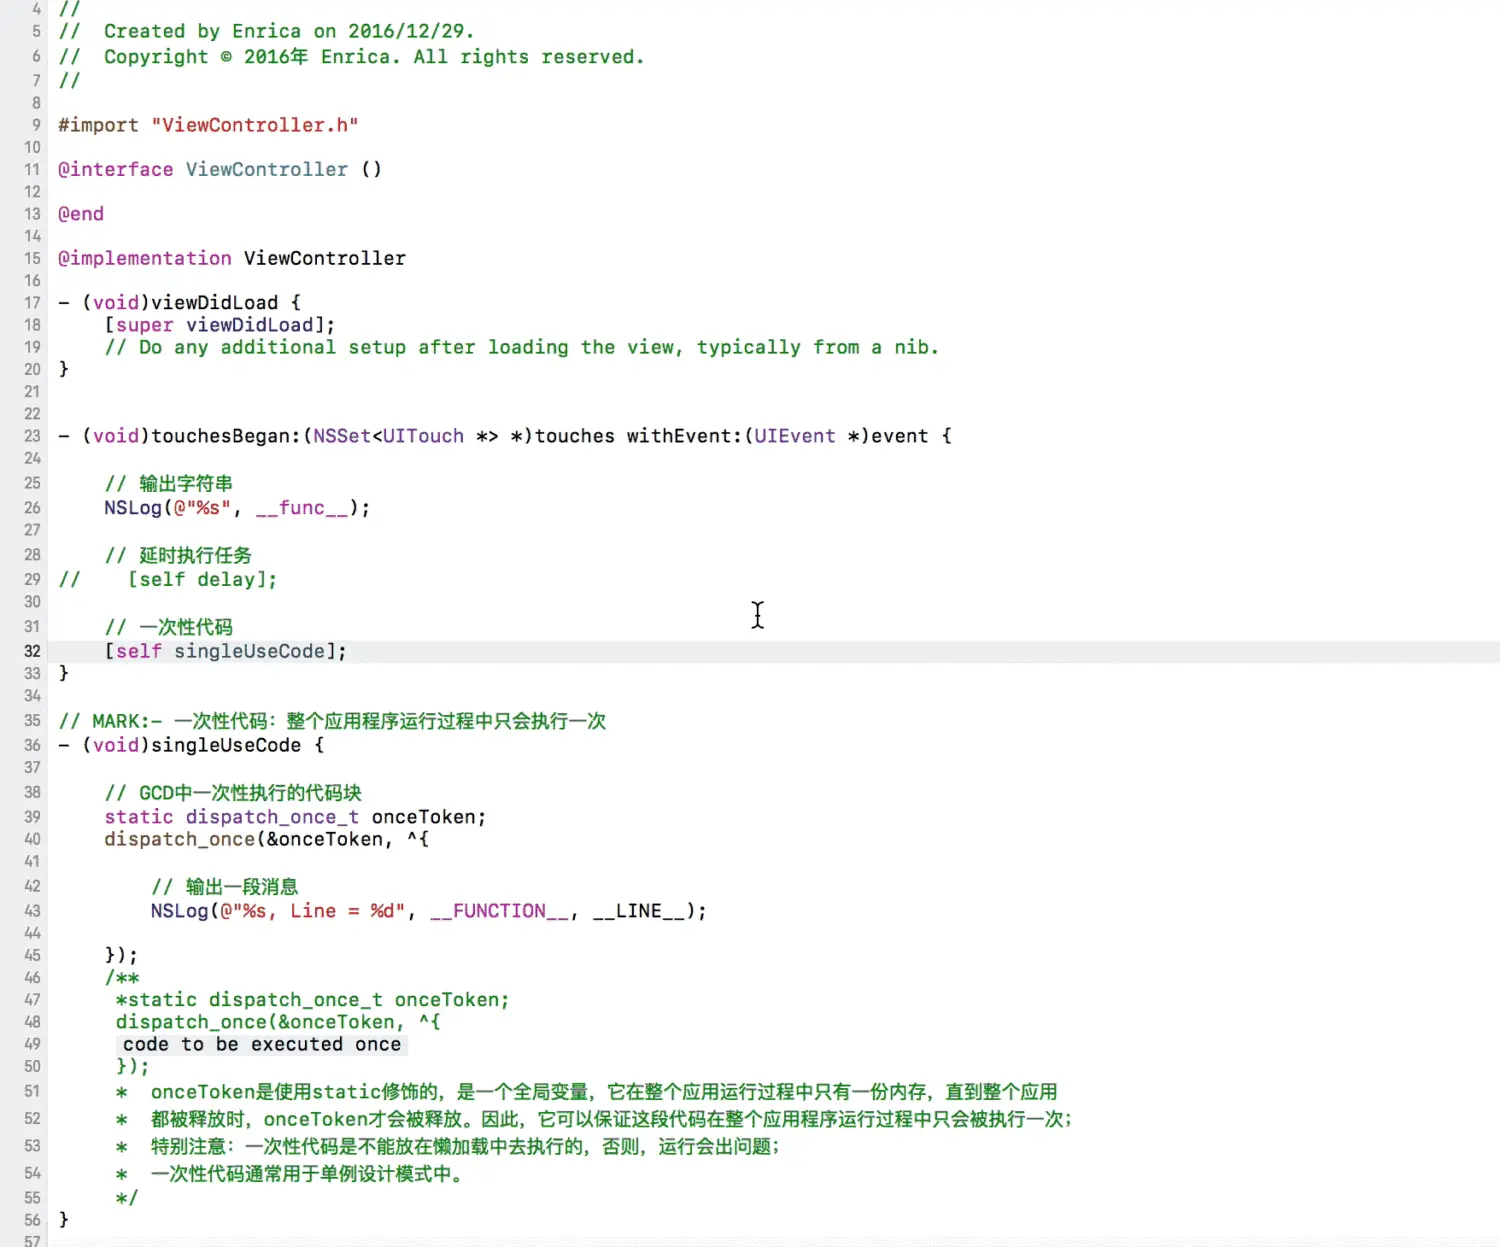The width and height of the screenshot is (1500, 1247).
Task: Click the // 输出字符串 comment on line 25
Action: (168, 484)
